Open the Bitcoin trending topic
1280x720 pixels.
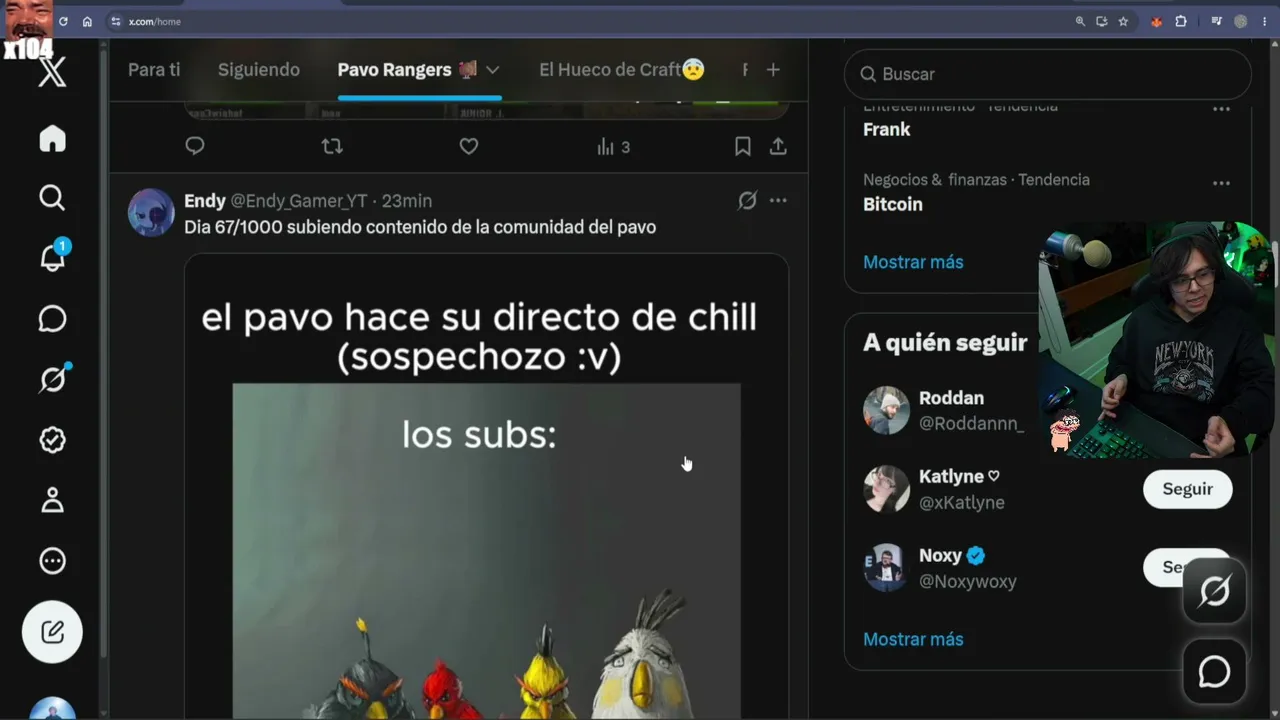pos(893,204)
